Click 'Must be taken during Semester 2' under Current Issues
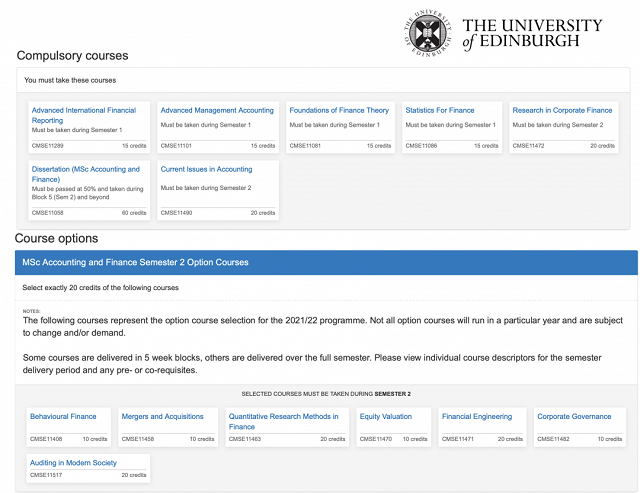640x493 pixels. (206, 188)
